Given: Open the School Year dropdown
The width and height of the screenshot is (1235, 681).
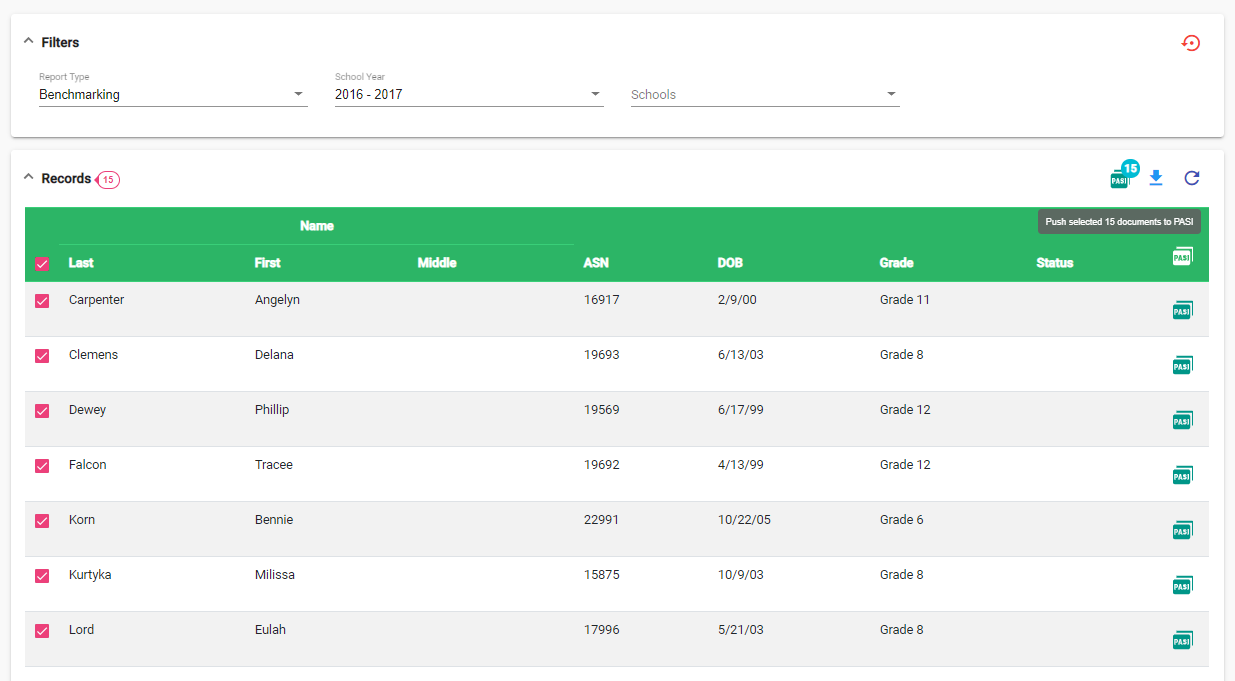Looking at the screenshot, I should pyautogui.click(x=468, y=95).
